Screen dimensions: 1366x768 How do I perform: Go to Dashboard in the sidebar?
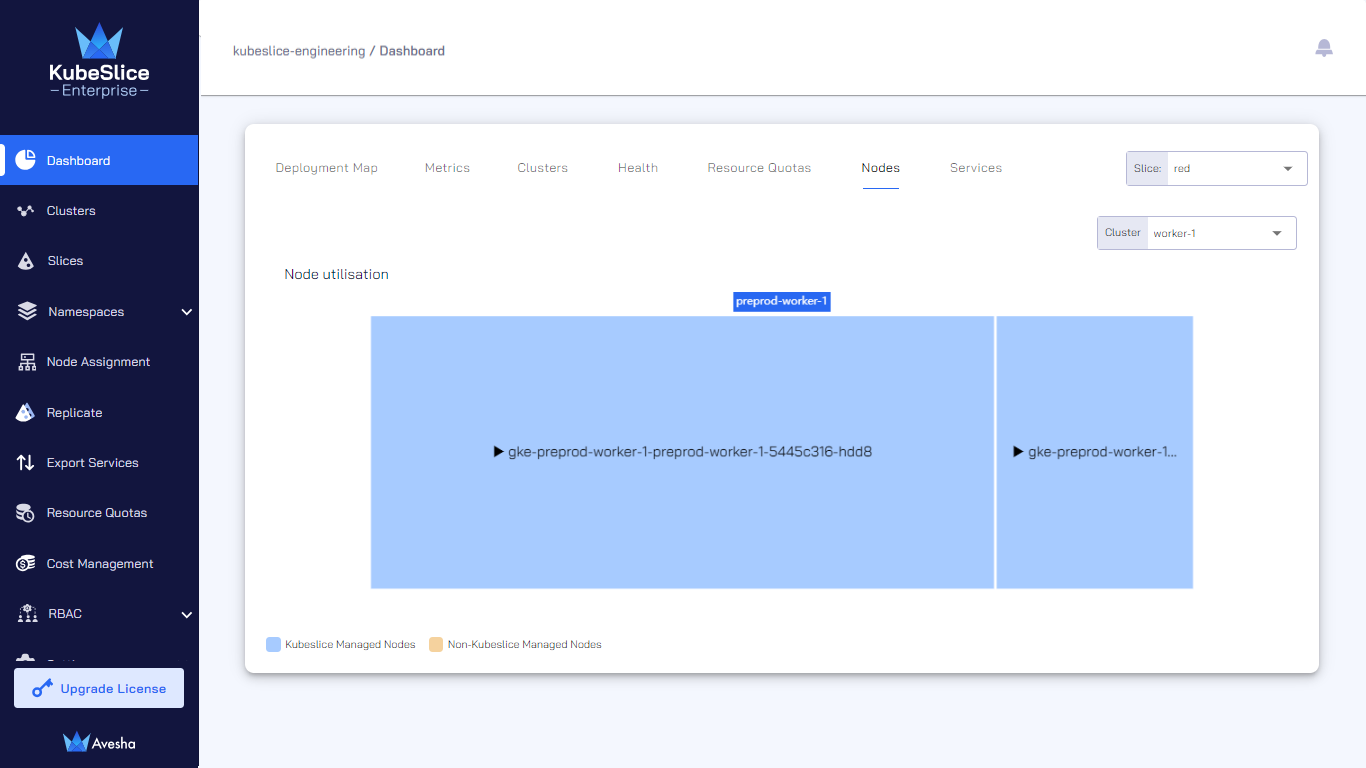pyautogui.click(x=99, y=160)
